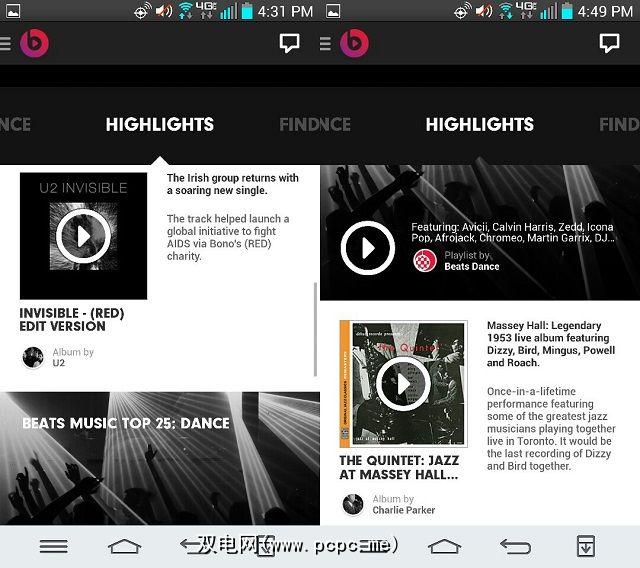Open the Charlie Parker artist avatar
Viewport: 640px width, 568px height.
(353, 504)
